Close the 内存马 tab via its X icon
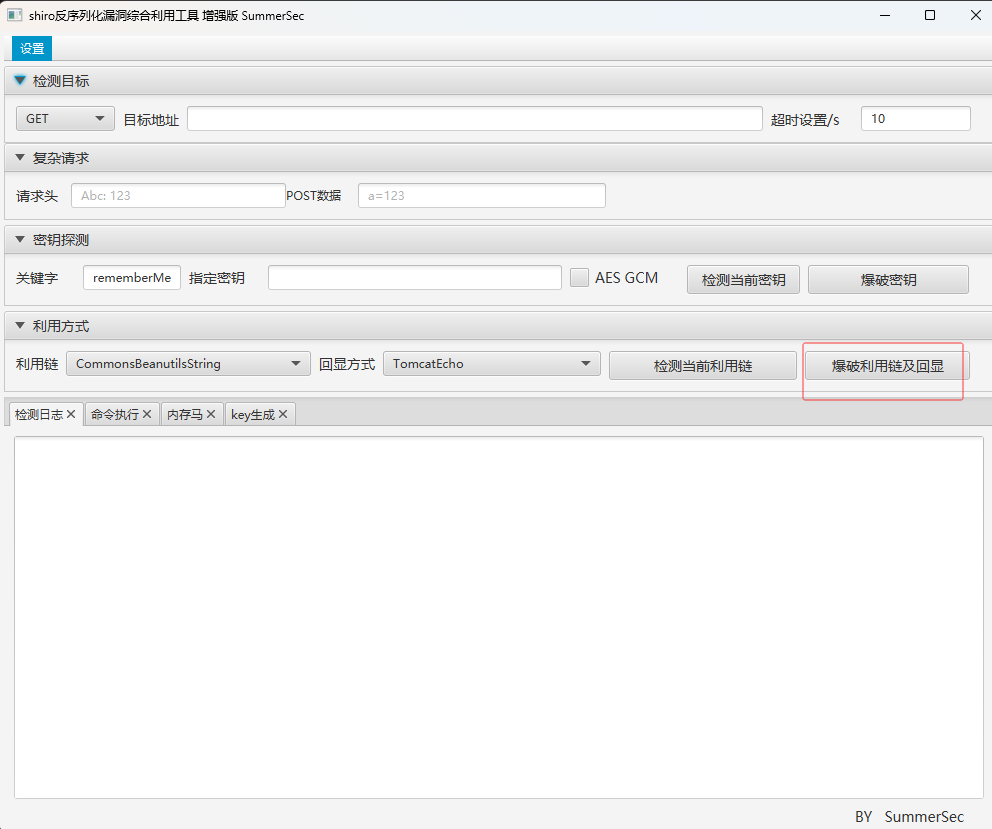Image resolution: width=992 pixels, height=829 pixels. [x=211, y=414]
